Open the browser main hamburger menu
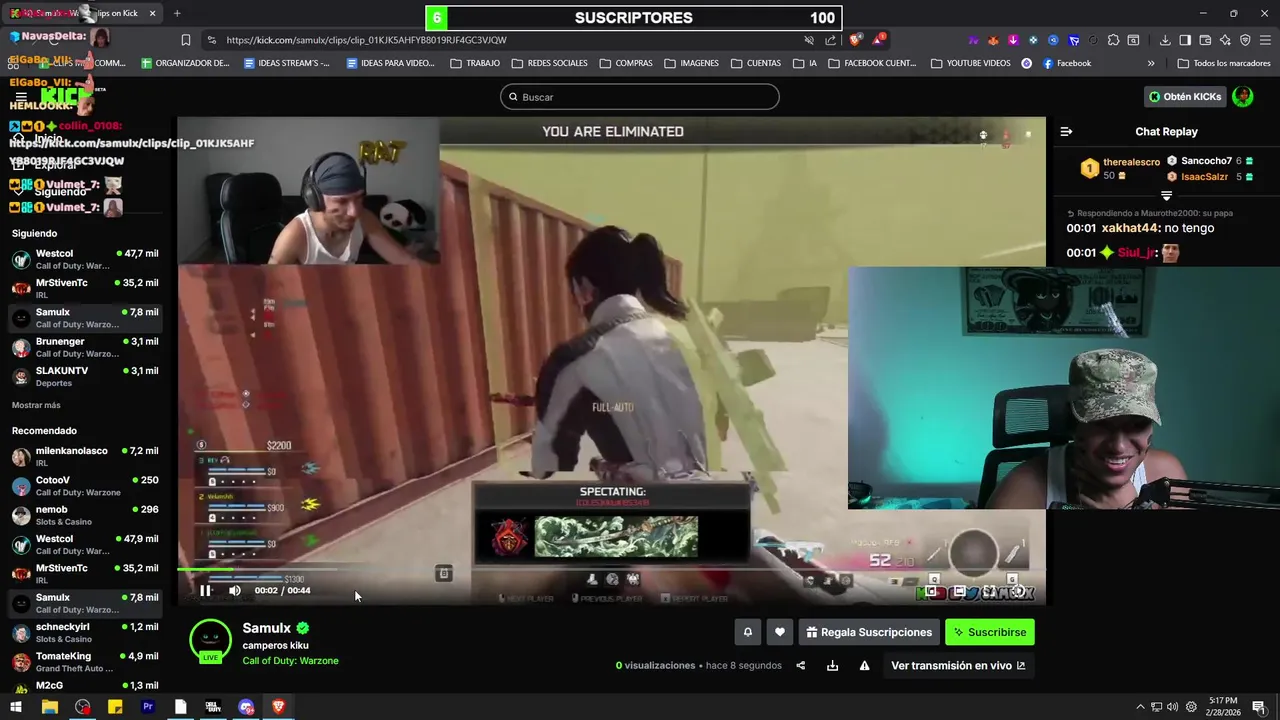This screenshot has width=1280, height=720. pyautogui.click(x=1265, y=40)
